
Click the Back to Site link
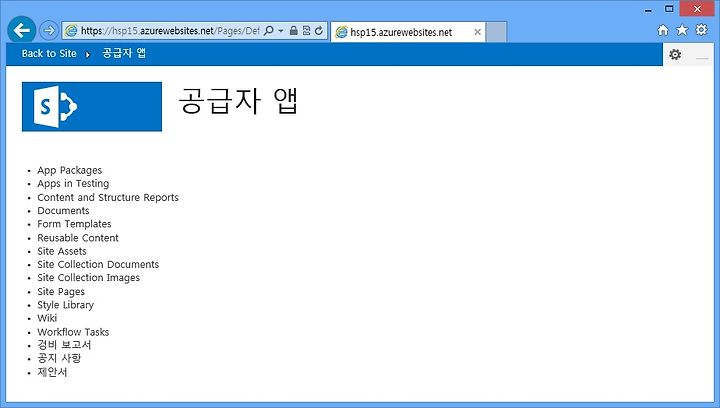49,53
